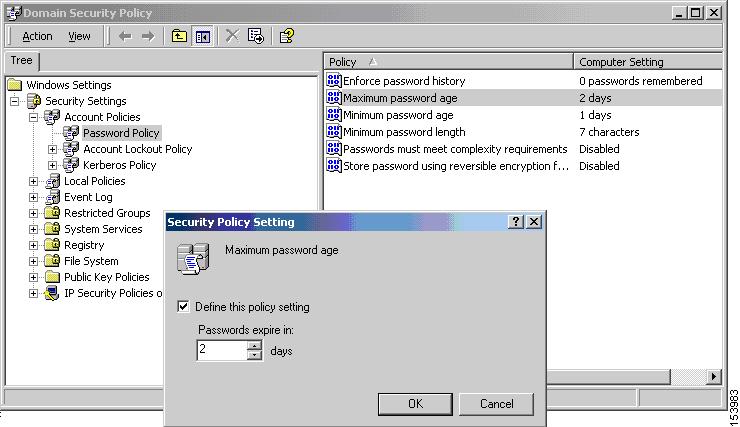Expand the Local Policies node

point(34,181)
